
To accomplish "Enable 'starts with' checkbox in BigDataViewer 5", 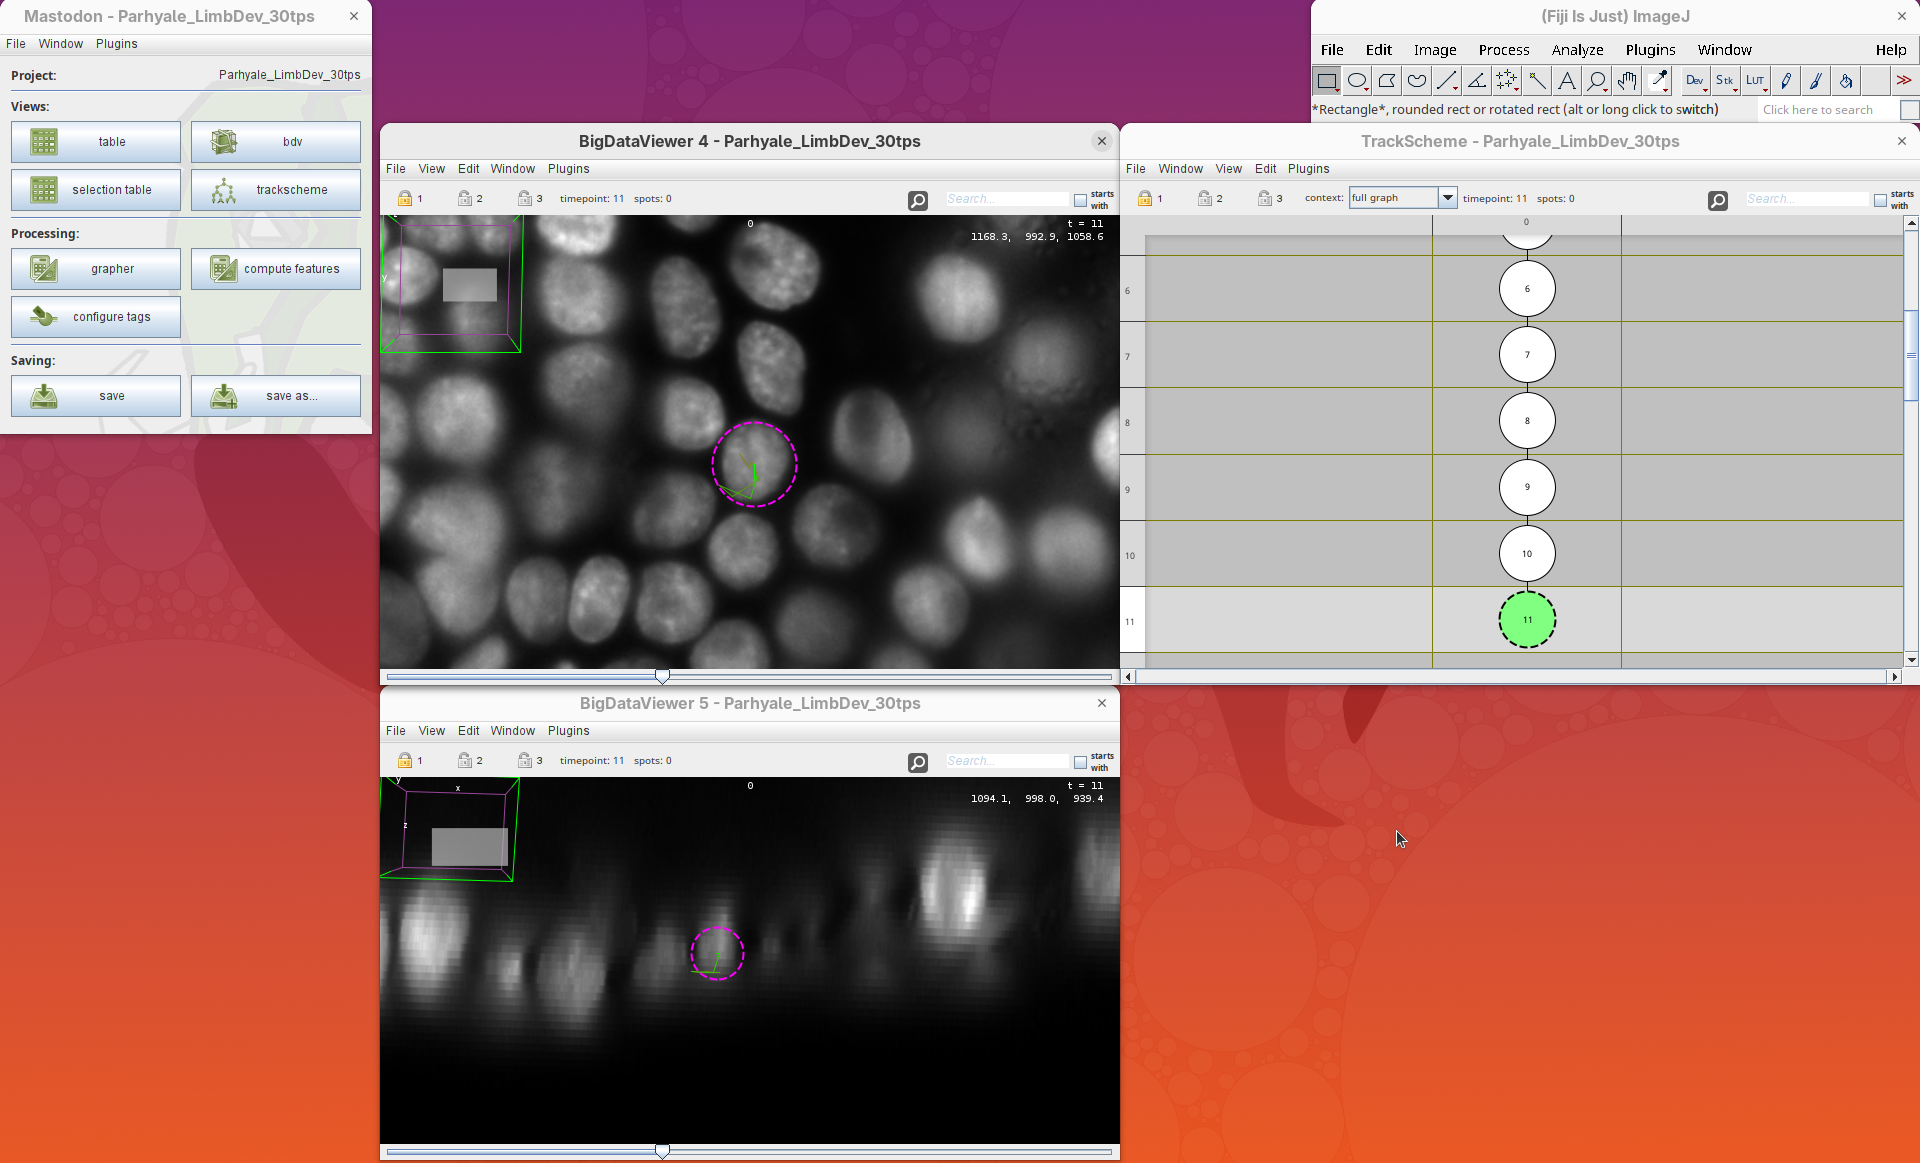I will pos(1080,762).
